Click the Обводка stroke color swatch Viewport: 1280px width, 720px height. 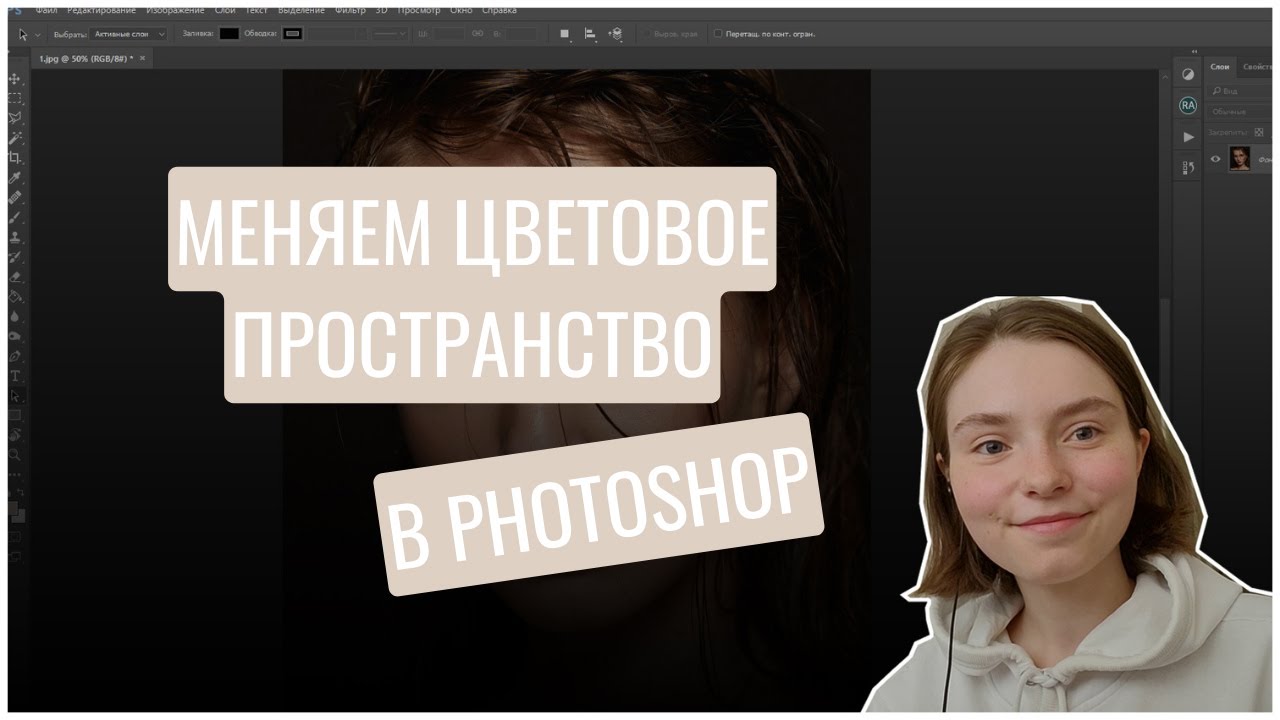click(x=292, y=33)
